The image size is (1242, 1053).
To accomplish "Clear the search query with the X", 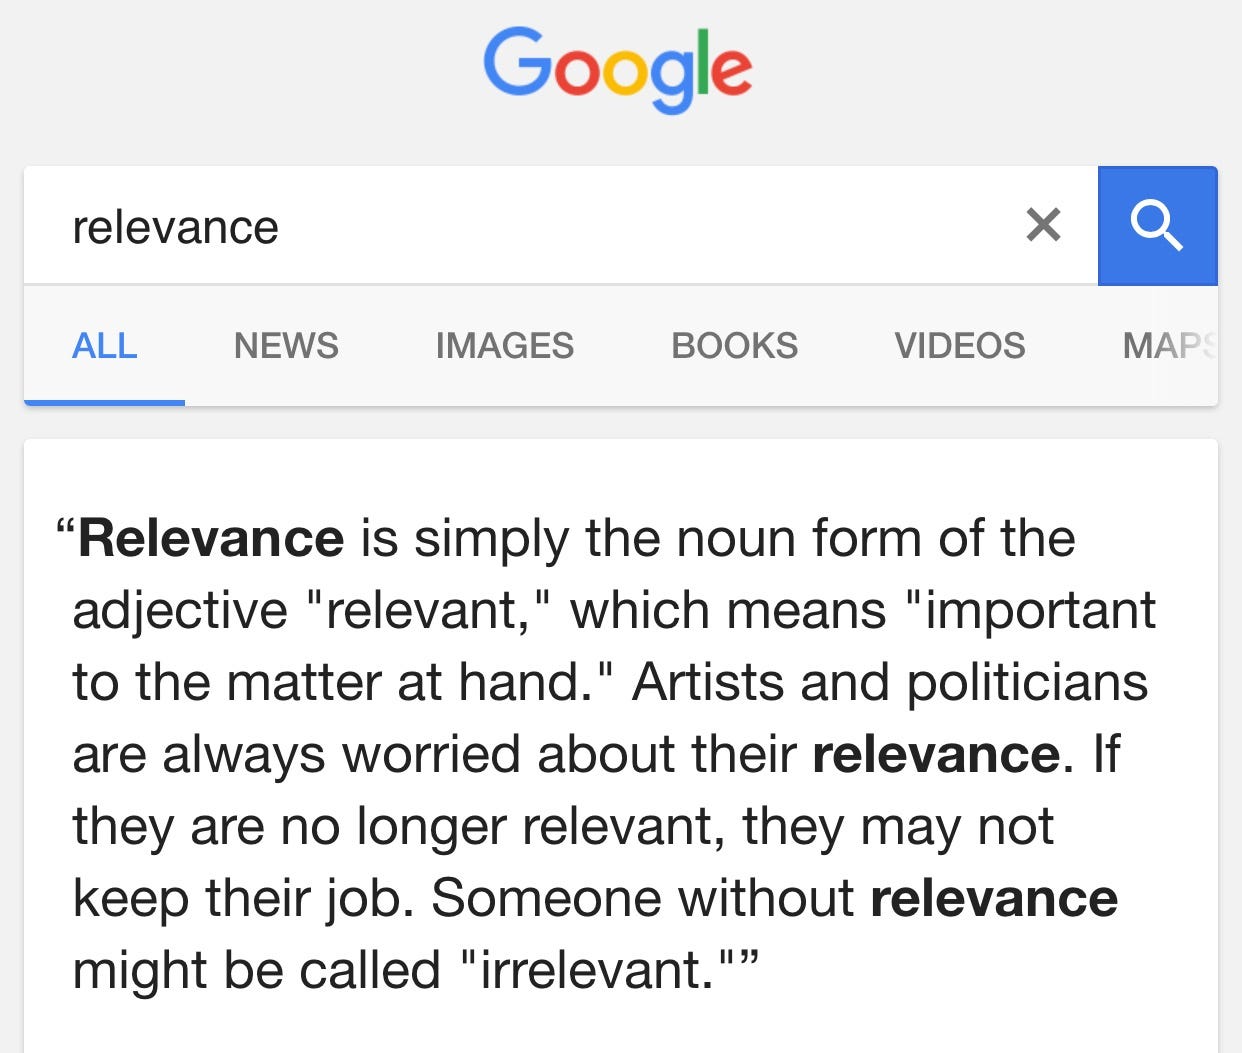I will click(1043, 225).
